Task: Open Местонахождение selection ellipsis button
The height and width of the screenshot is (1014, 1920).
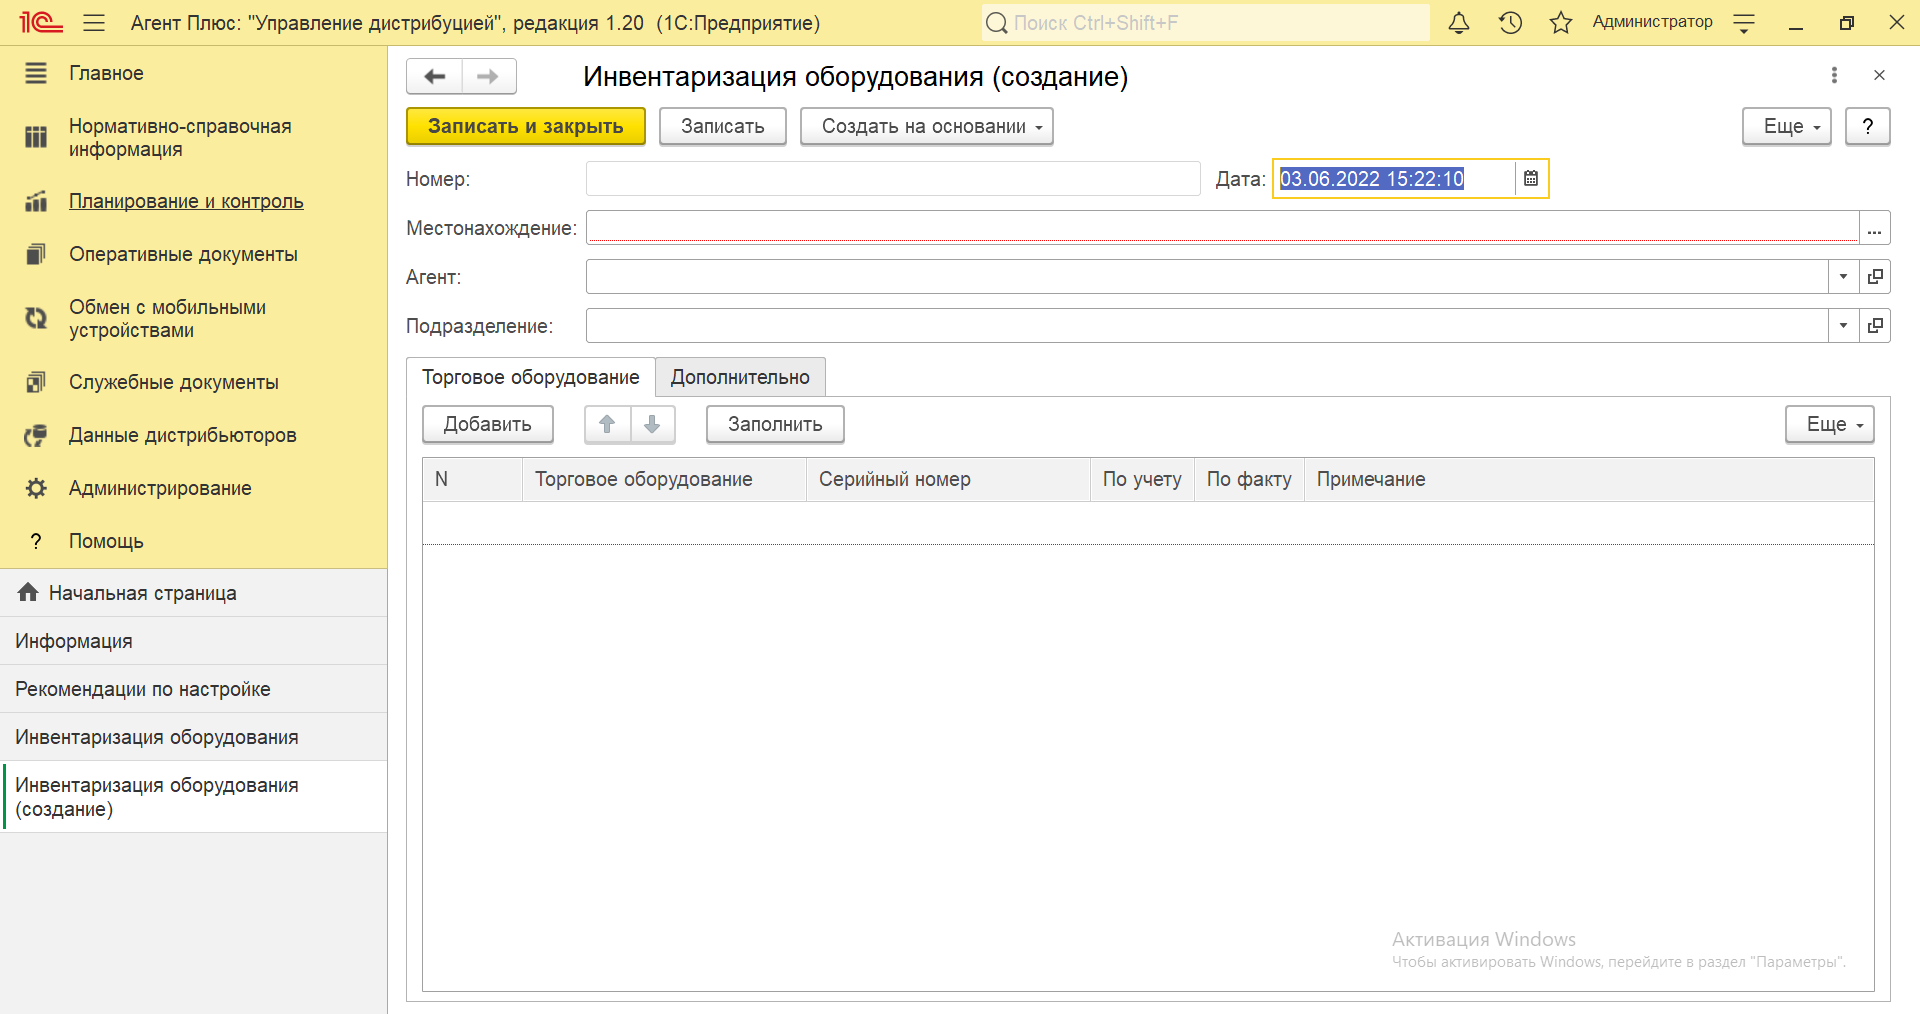Action: (1874, 228)
